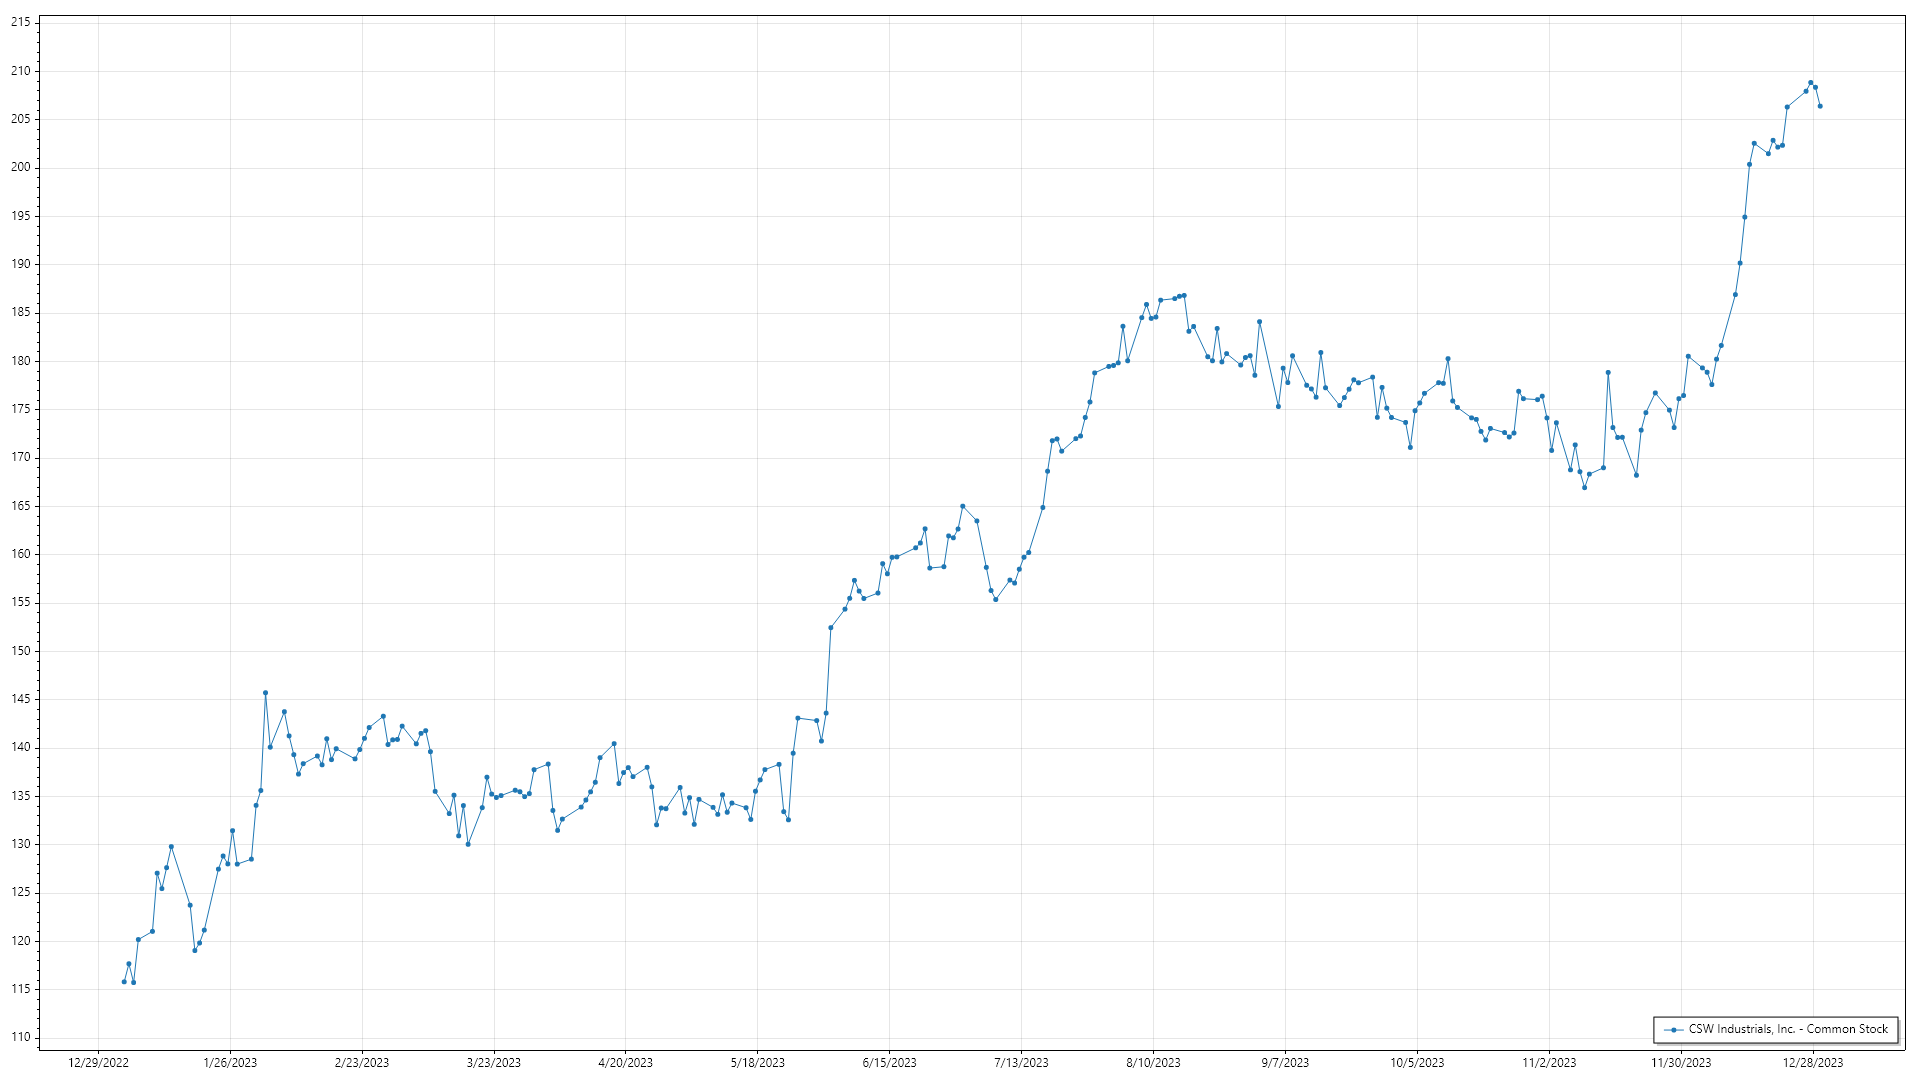Click the 12/28/2023 x-axis date label
Screen dimensions: 1920x1080
[x=1813, y=1063]
